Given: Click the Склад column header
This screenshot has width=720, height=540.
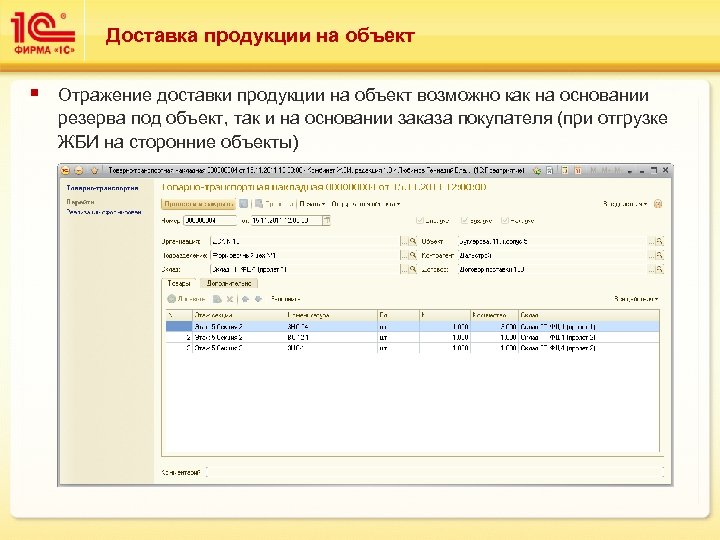Looking at the screenshot, I should [589, 315].
